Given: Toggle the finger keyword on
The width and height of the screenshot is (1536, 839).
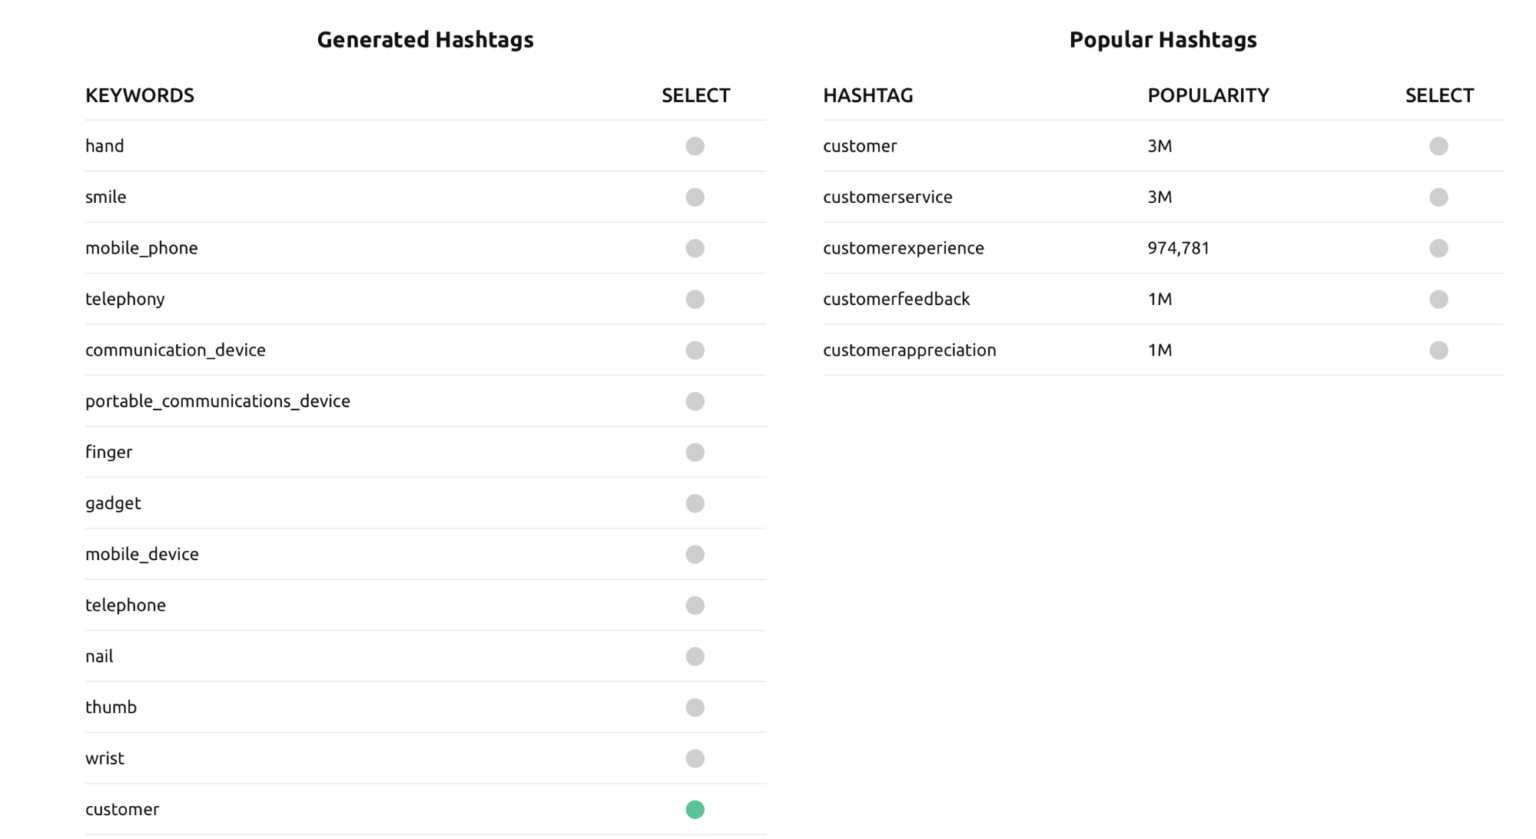Looking at the screenshot, I should click(695, 452).
